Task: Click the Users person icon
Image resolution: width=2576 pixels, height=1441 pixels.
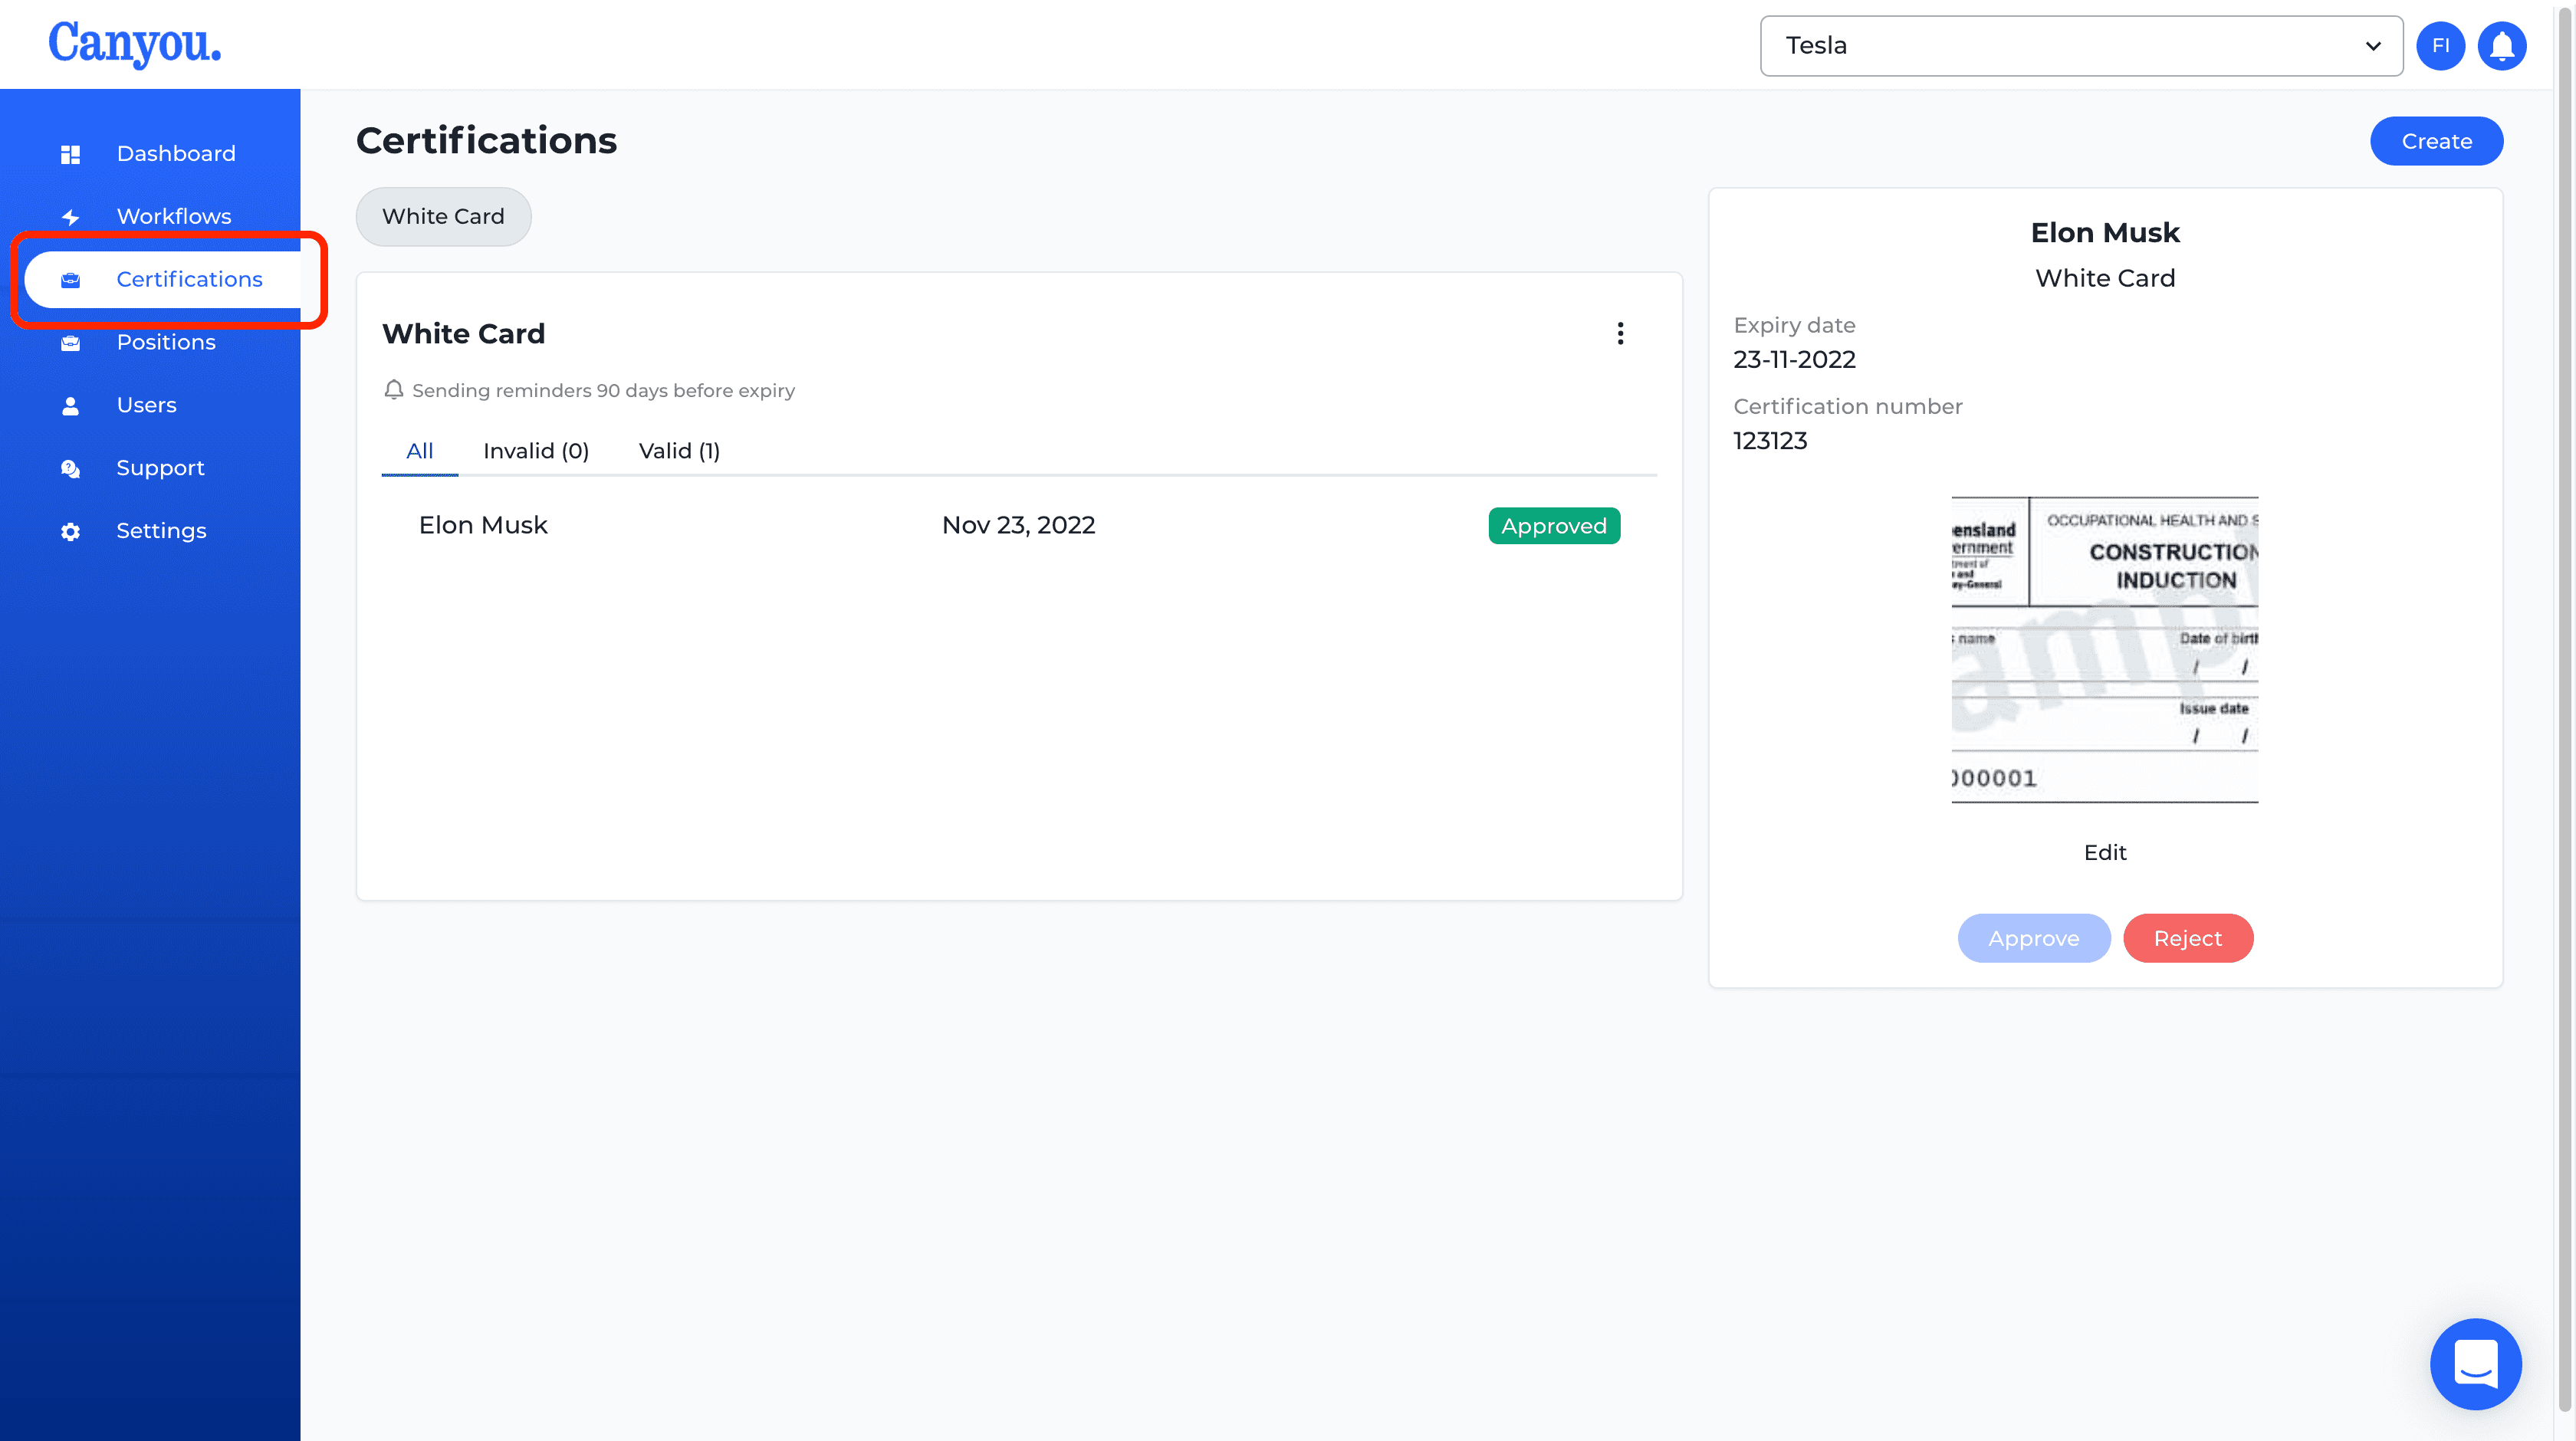Action: point(70,406)
